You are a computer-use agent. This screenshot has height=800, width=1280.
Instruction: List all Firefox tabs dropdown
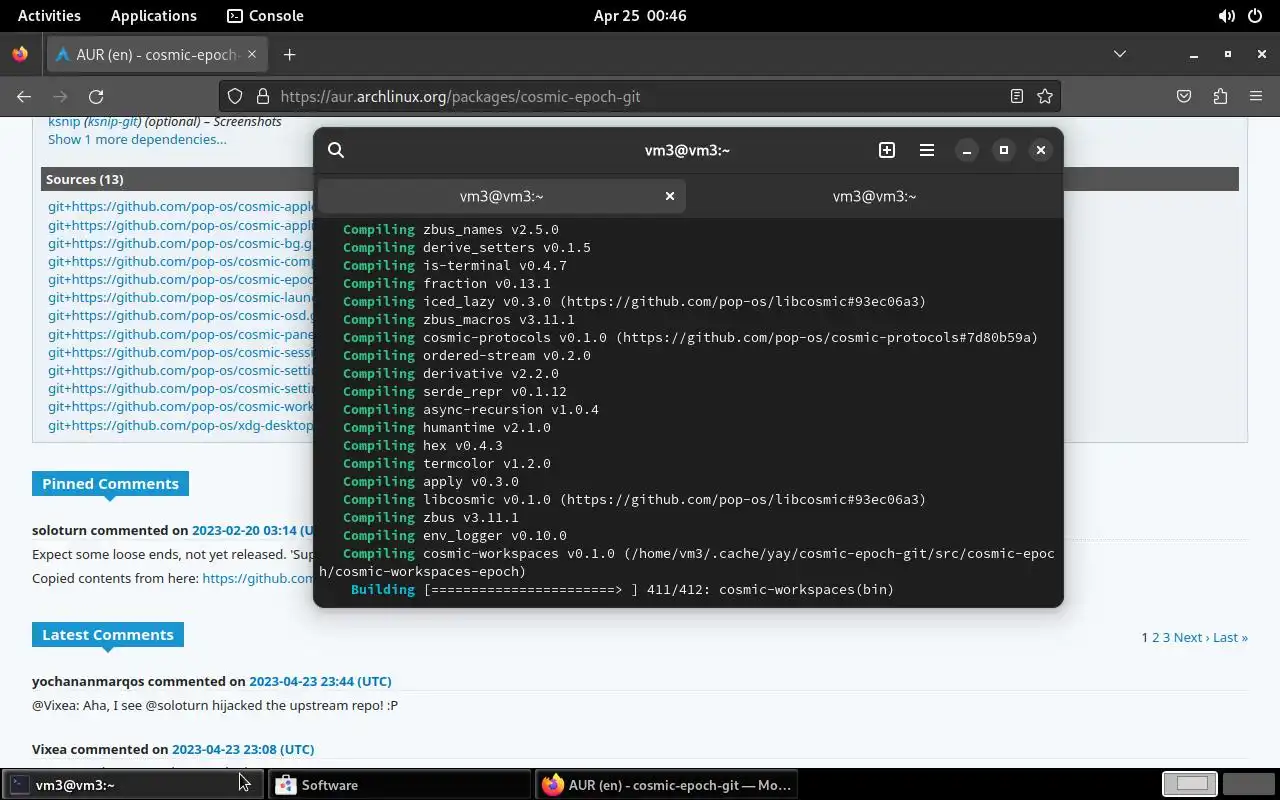(1120, 54)
